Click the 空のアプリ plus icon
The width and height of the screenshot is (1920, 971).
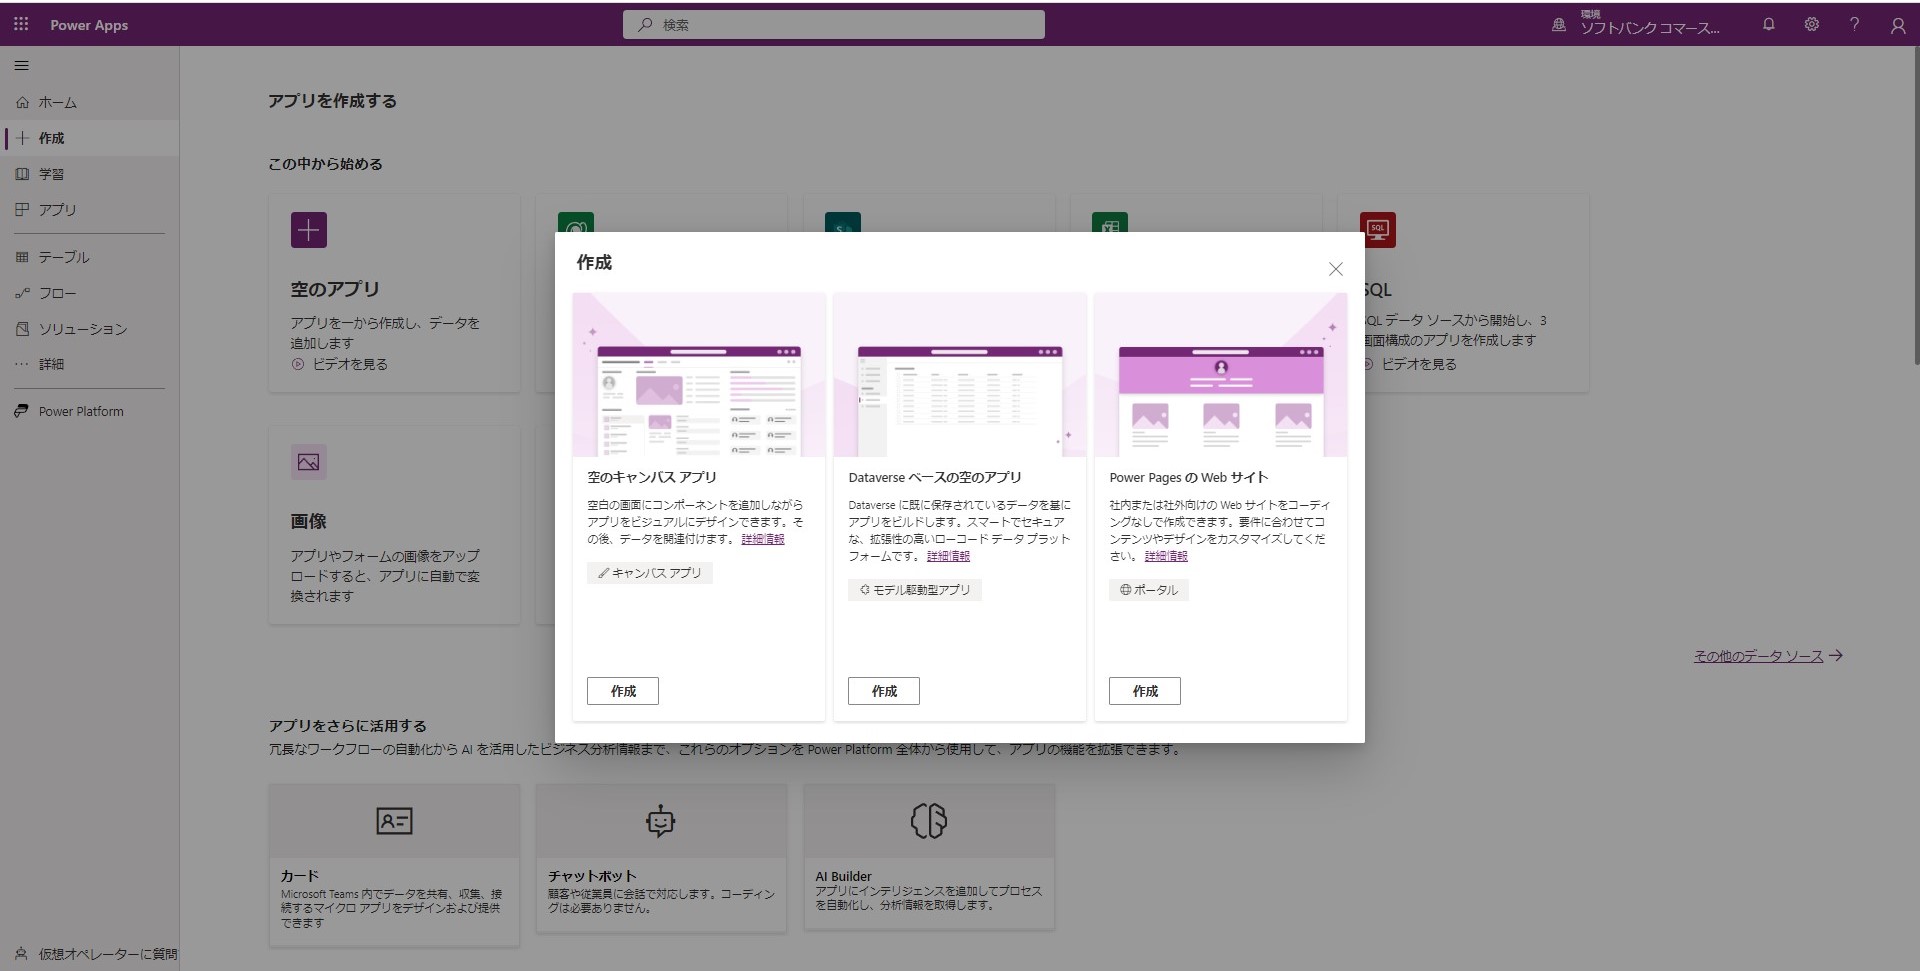click(309, 230)
